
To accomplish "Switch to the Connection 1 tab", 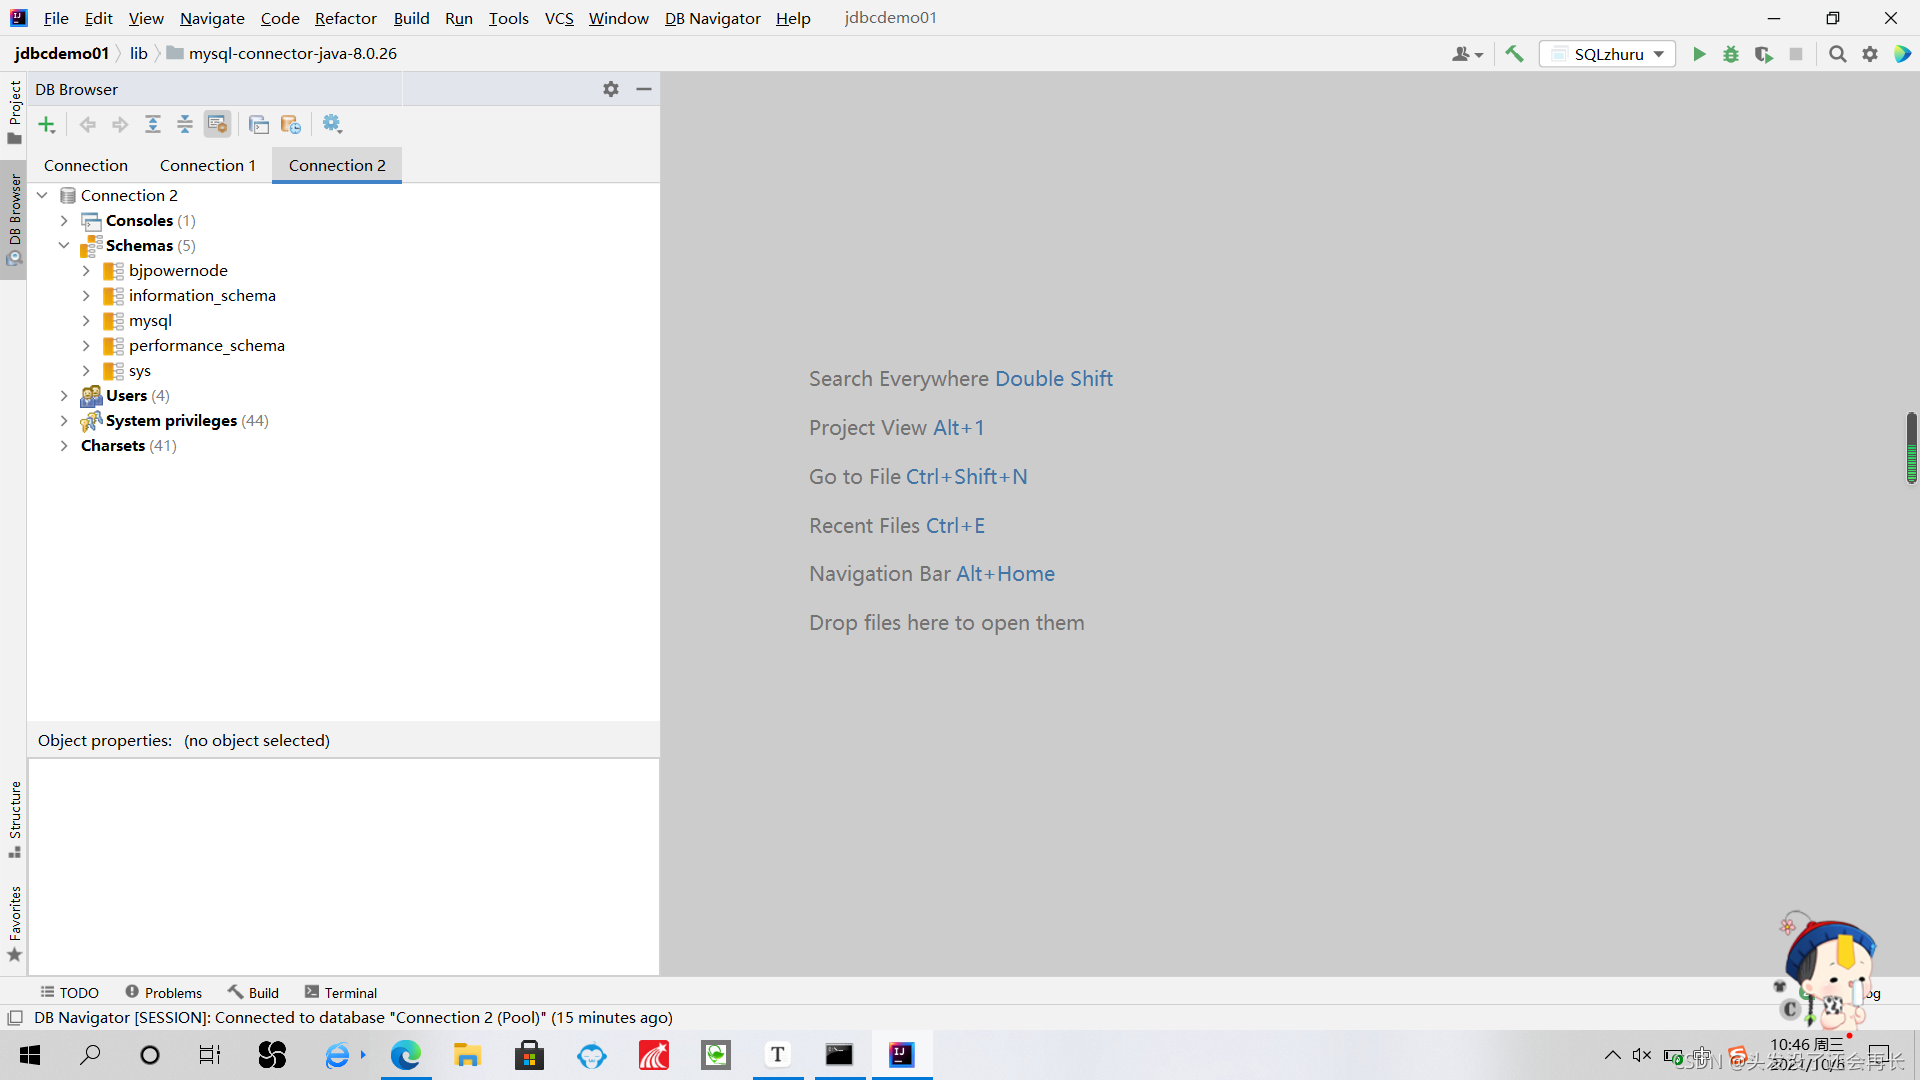I will point(207,165).
